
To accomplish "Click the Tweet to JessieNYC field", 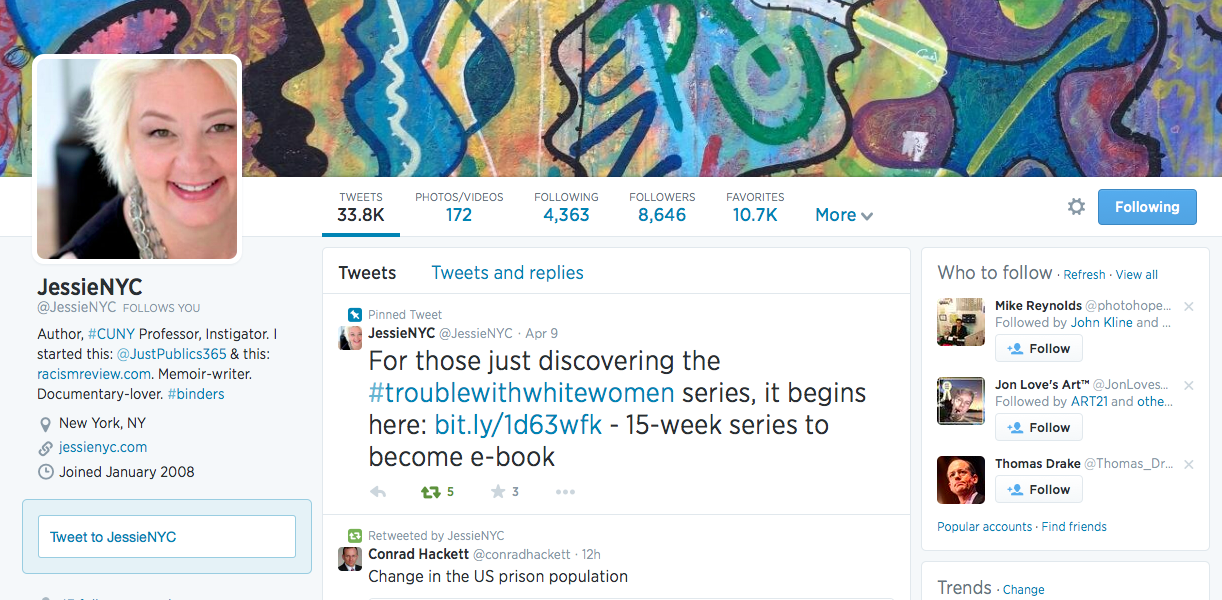I will 166,537.
